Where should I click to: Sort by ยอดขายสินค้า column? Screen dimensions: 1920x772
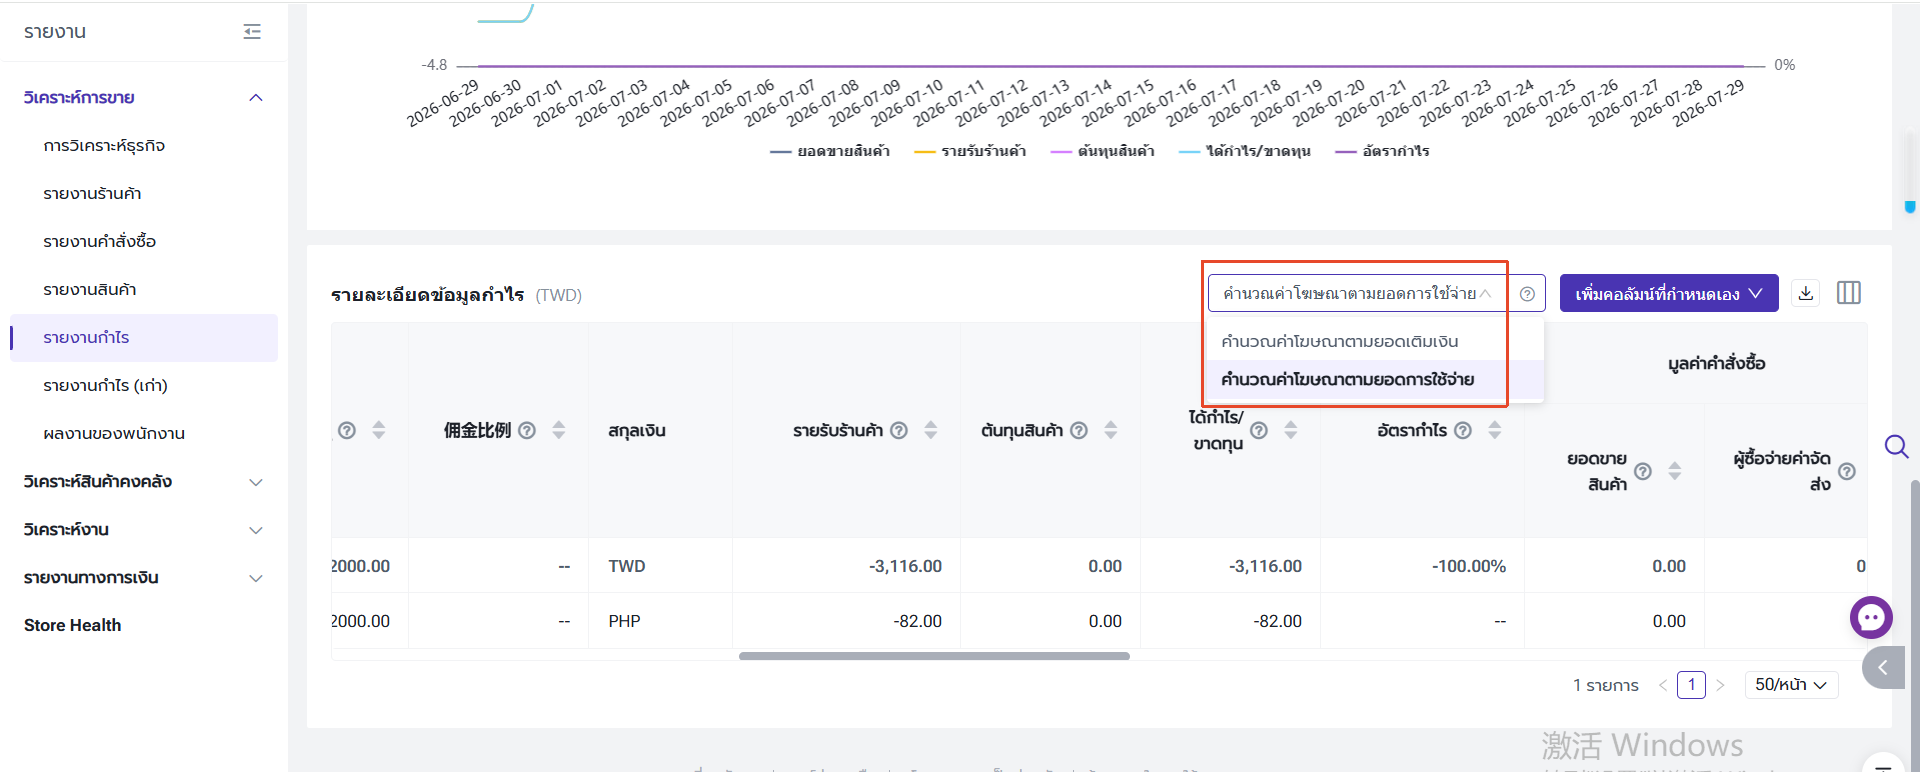(1675, 471)
